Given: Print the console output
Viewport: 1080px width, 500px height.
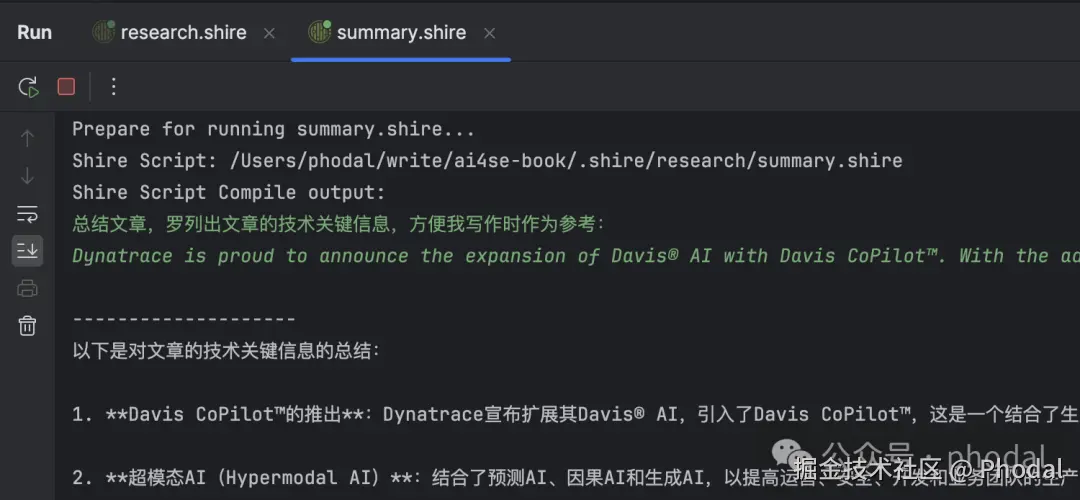Looking at the screenshot, I should click(x=27, y=288).
